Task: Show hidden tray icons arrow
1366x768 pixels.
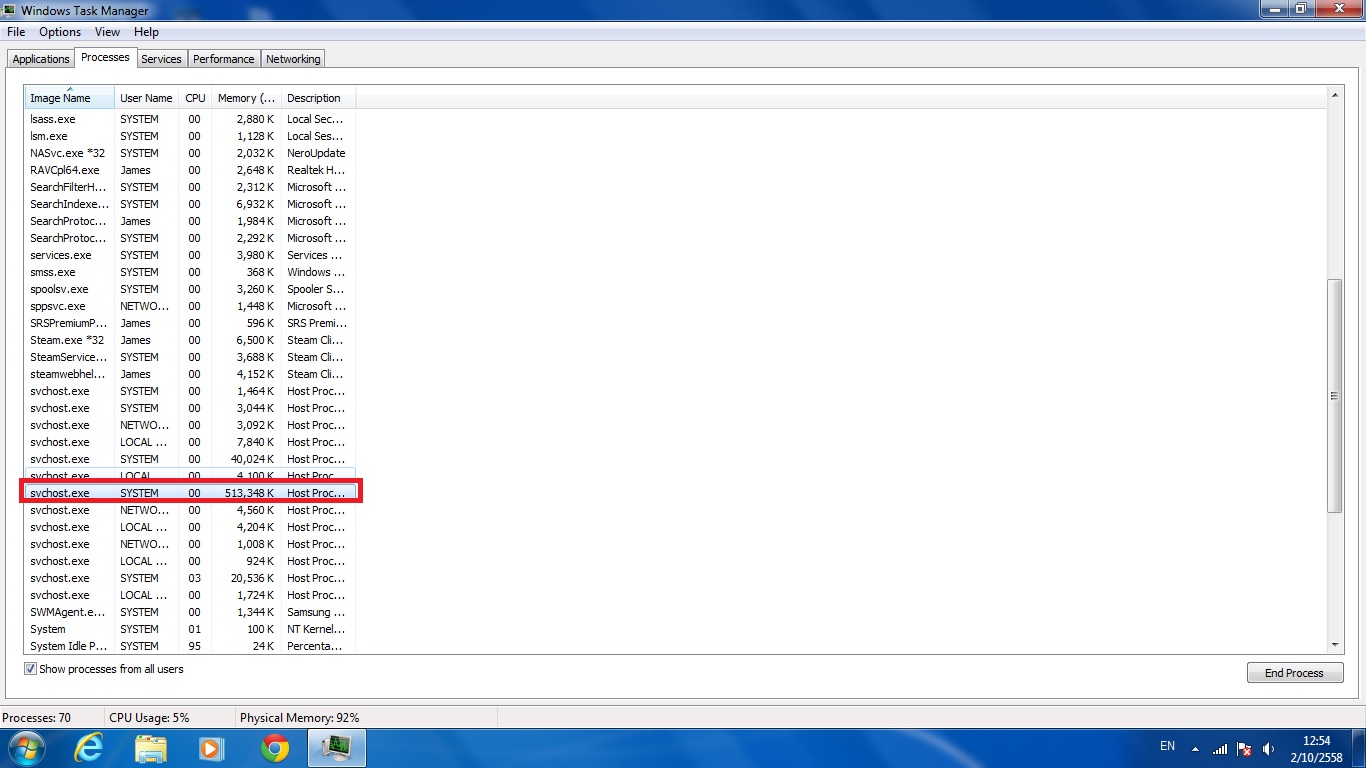Action: [x=1194, y=748]
